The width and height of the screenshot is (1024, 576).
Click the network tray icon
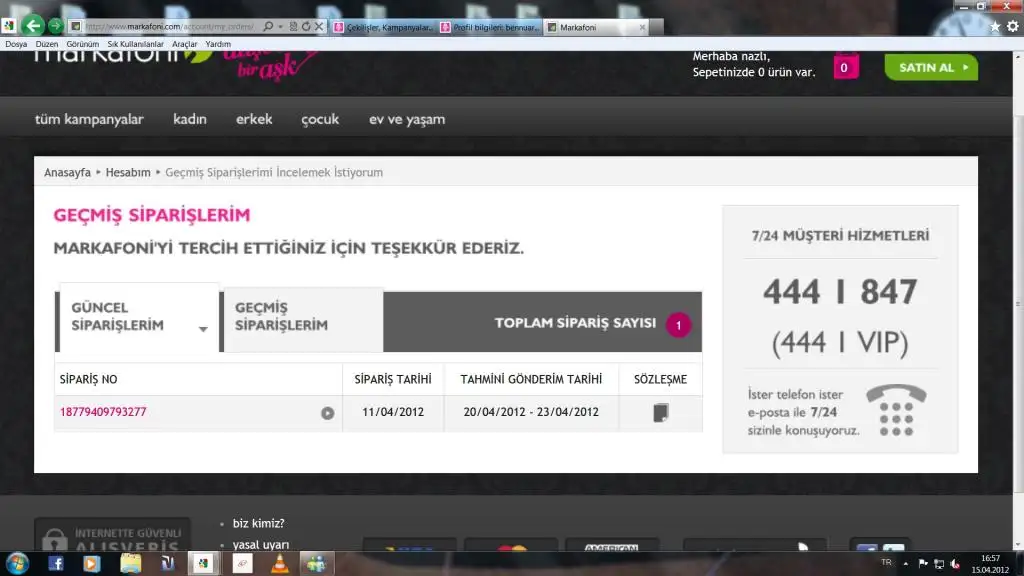(x=939, y=564)
